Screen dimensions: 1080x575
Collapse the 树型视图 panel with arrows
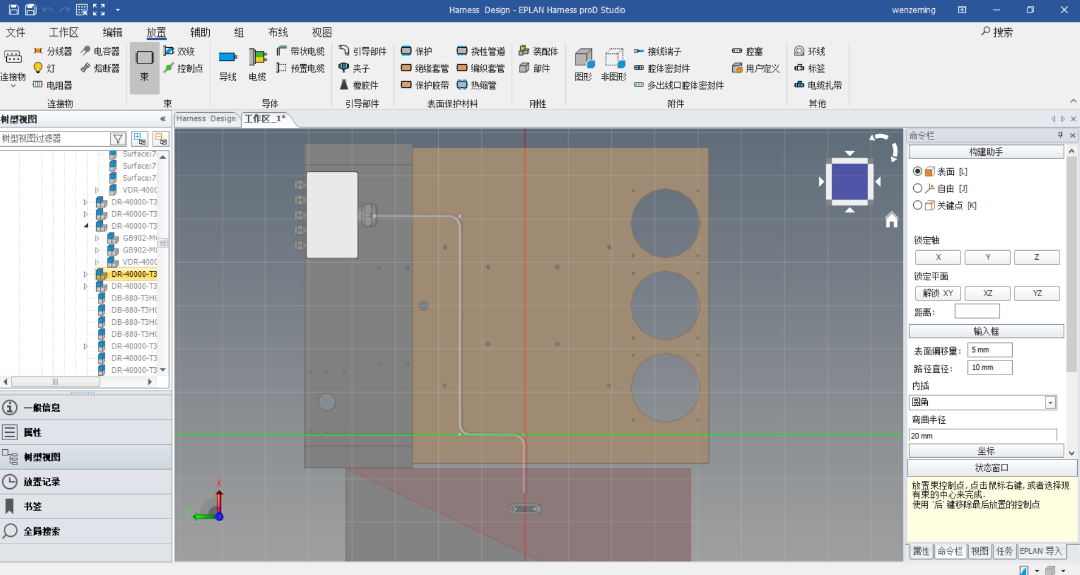coord(163,119)
